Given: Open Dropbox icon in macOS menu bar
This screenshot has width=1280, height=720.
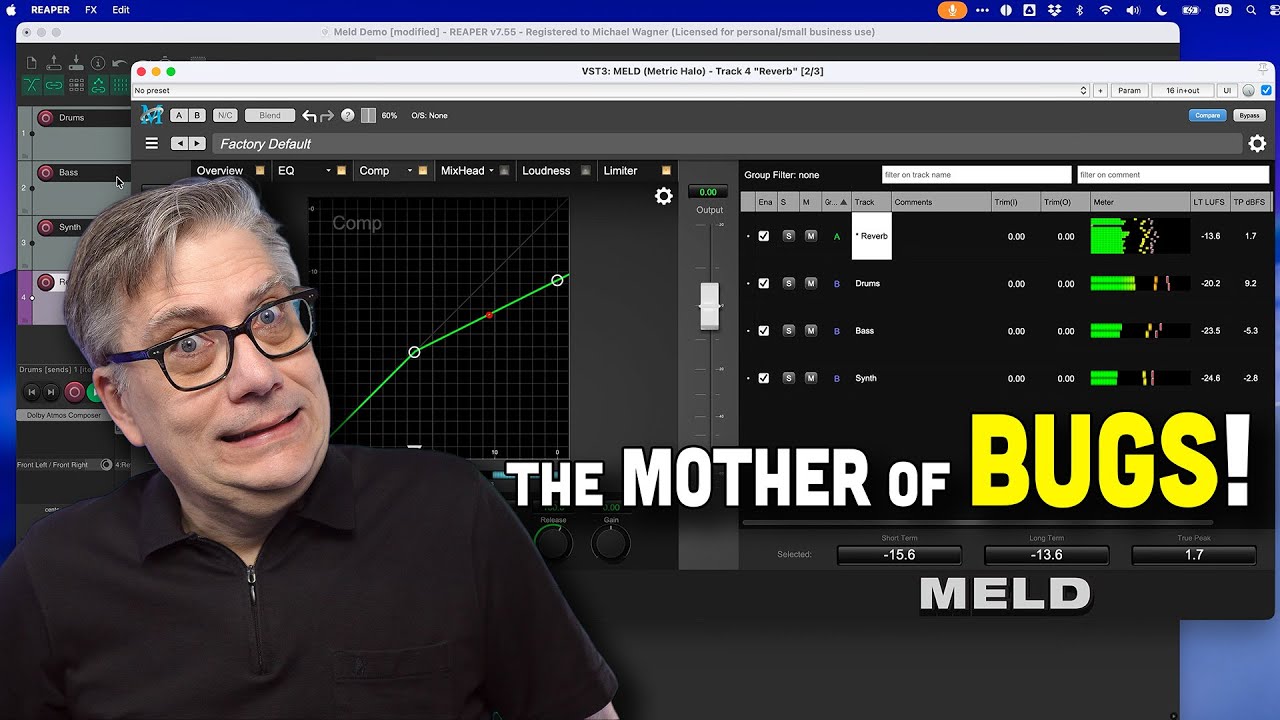Looking at the screenshot, I should coord(1054,10).
